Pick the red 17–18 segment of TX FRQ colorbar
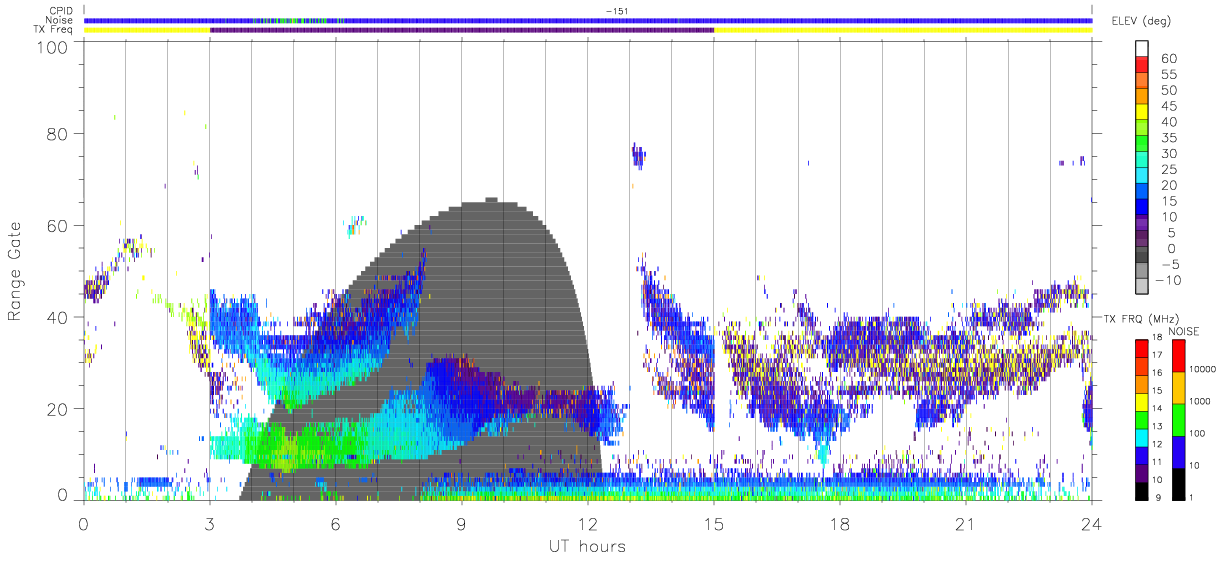The image size is (1228, 567). point(1142,348)
